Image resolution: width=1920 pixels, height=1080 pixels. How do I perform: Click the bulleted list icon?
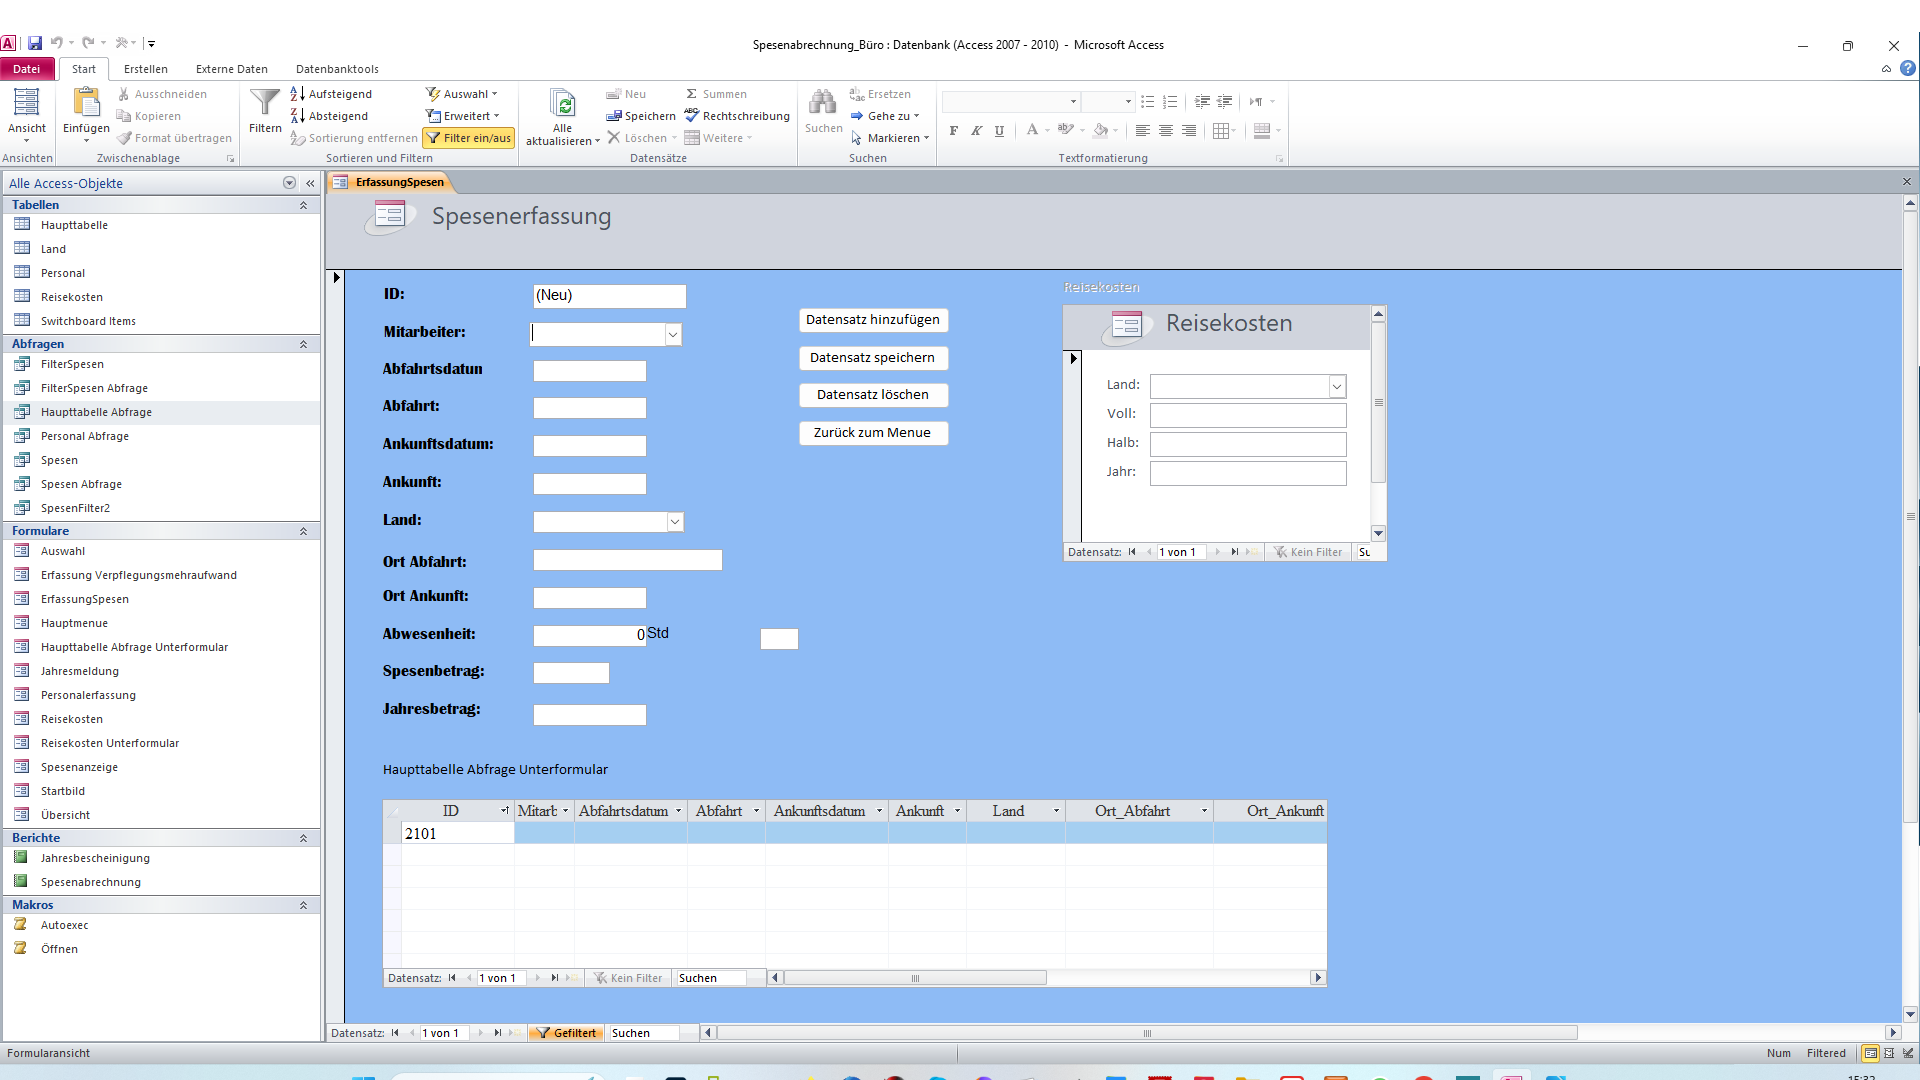[1148, 102]
